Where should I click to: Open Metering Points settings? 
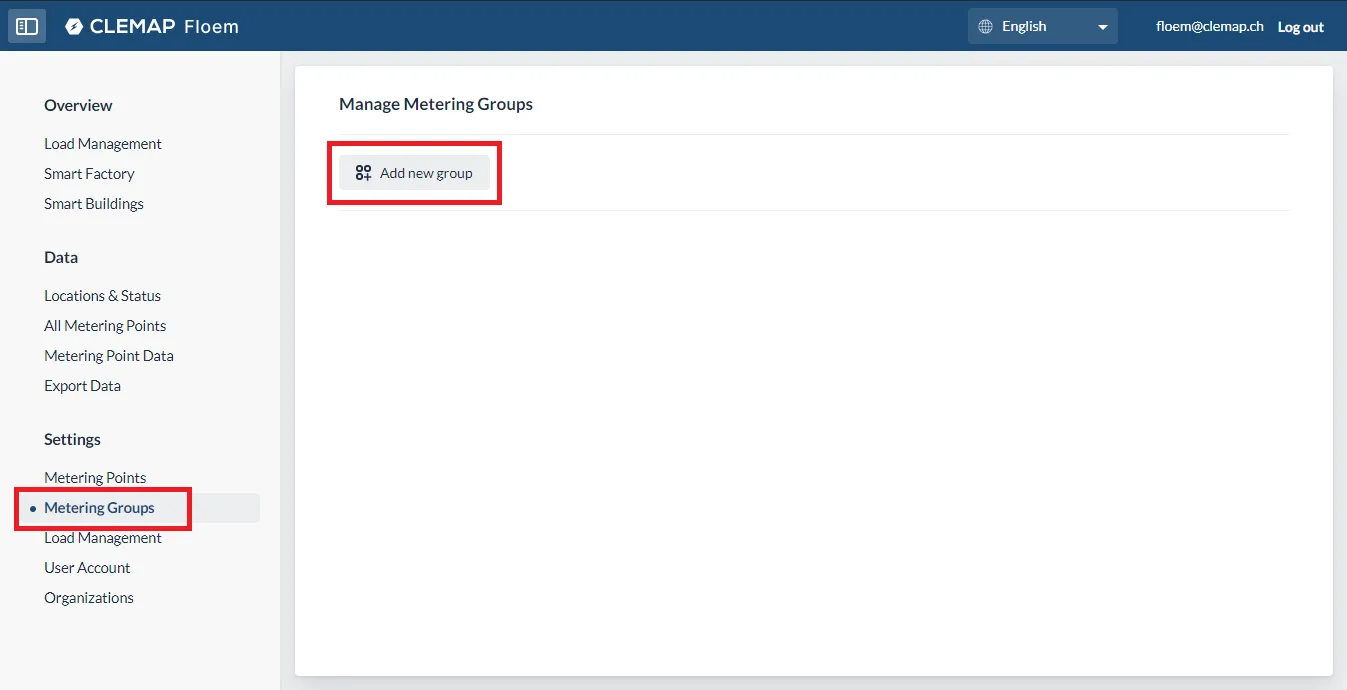click(95, 478)
